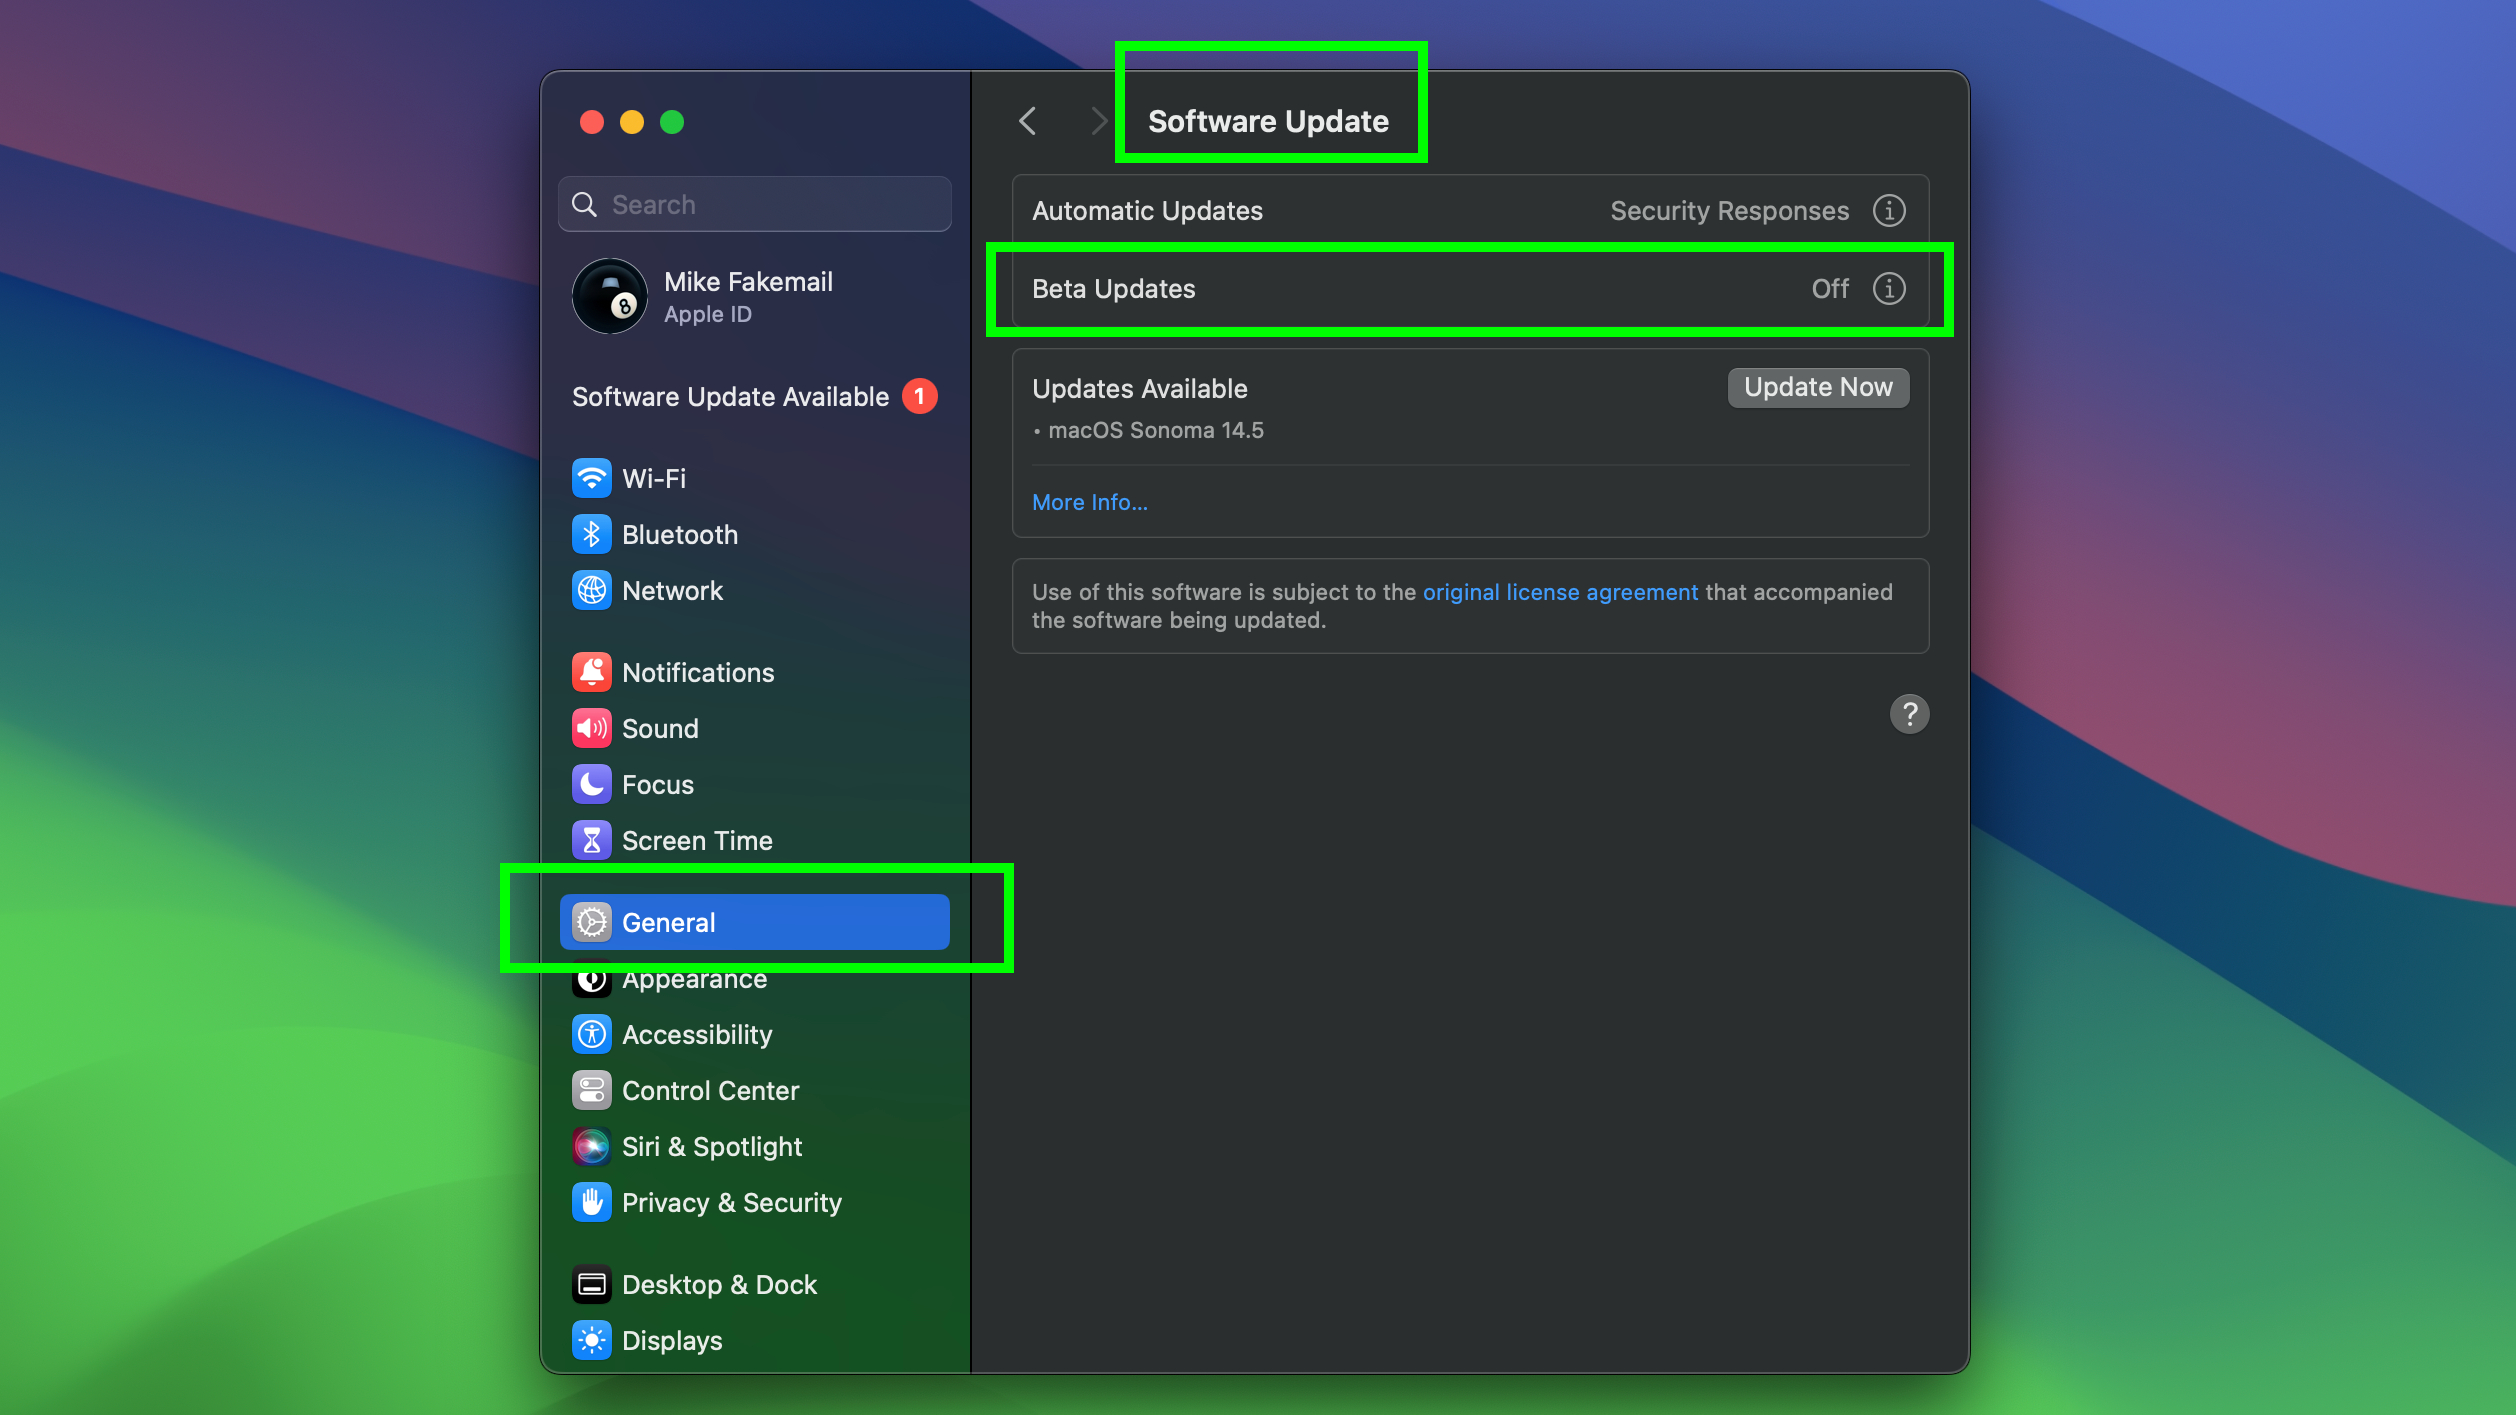The width and height of the screenshot is (2516, 1415).
Task: Open the original license agreement link
Action: point(1559,591)
